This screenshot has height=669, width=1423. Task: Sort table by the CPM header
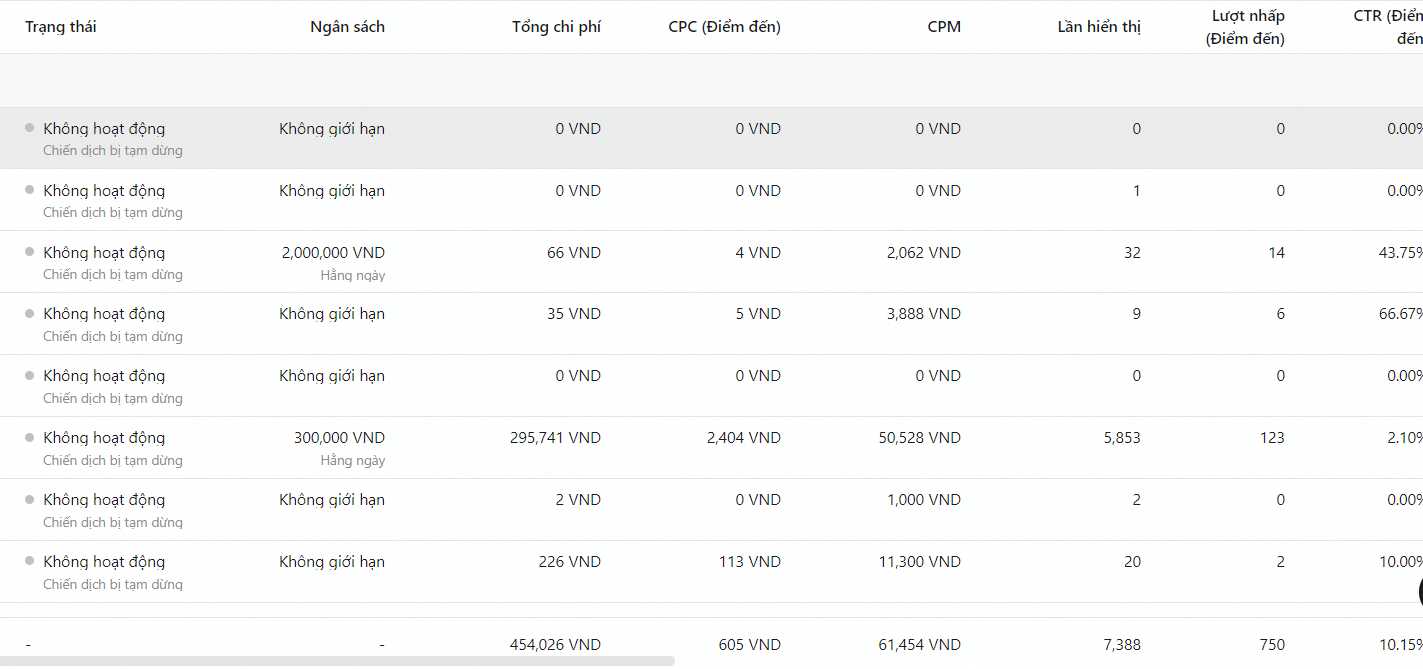tap(943, 27)
